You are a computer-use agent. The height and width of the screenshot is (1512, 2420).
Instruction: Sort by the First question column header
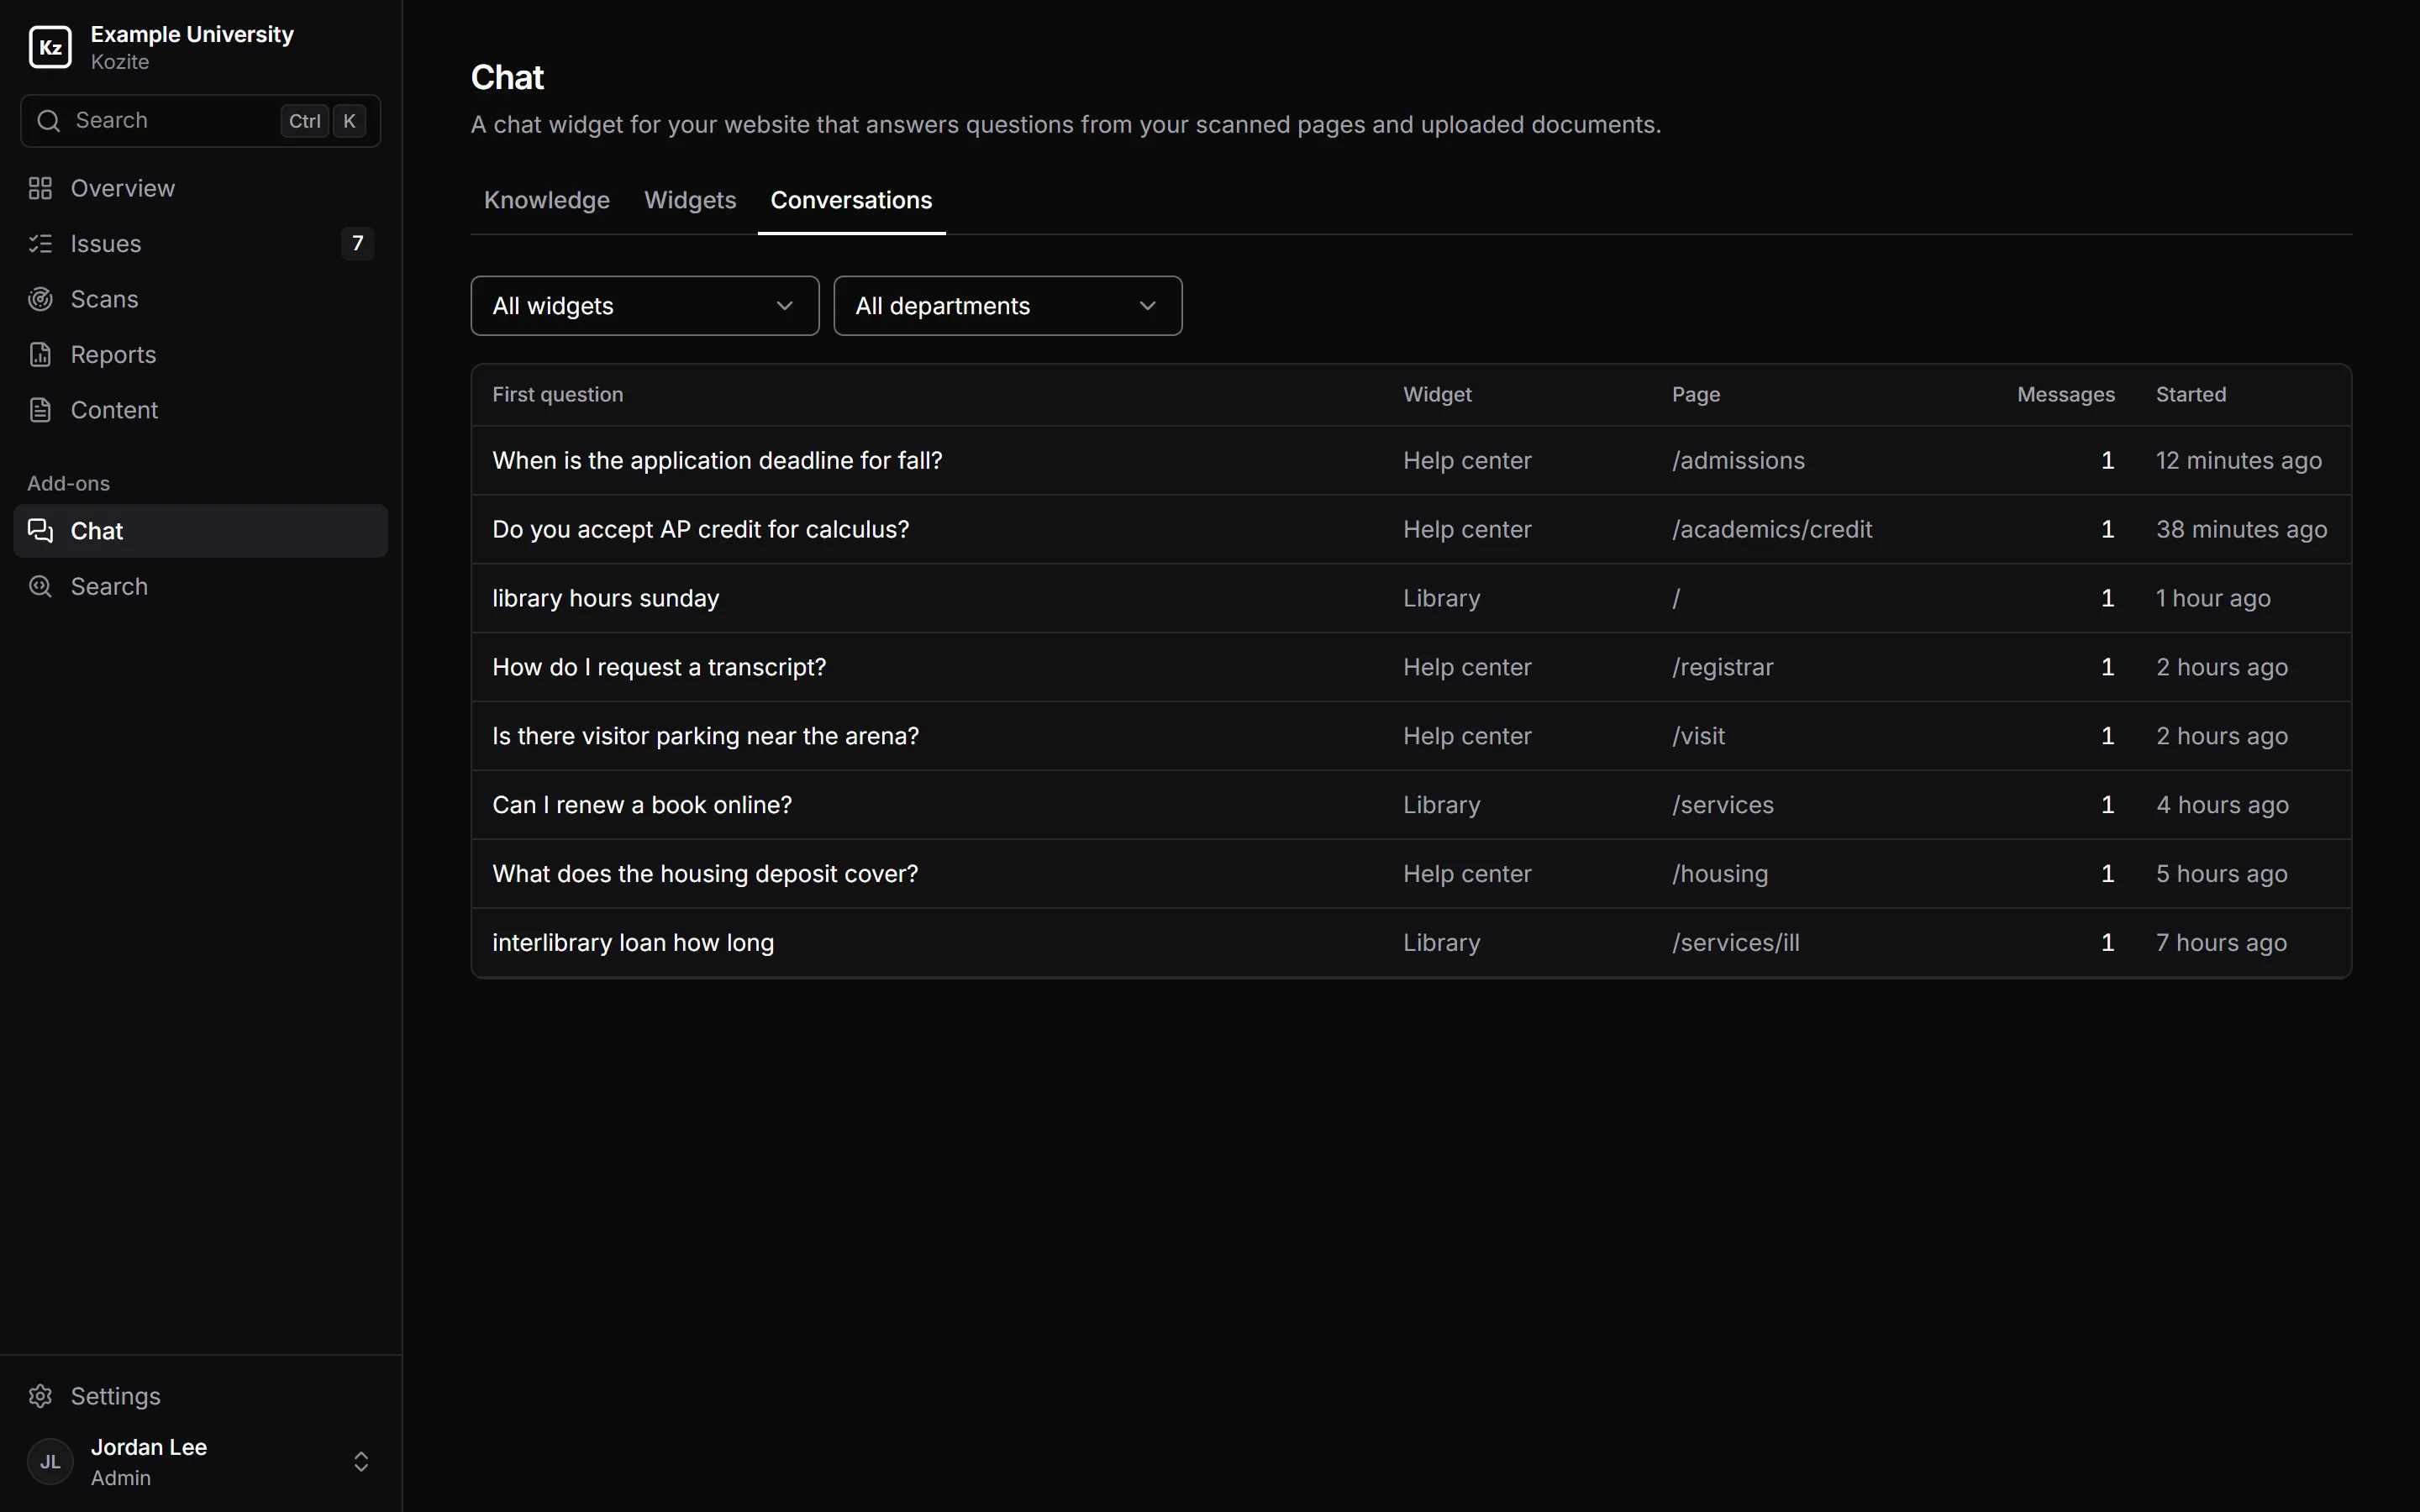coord(558,394)
